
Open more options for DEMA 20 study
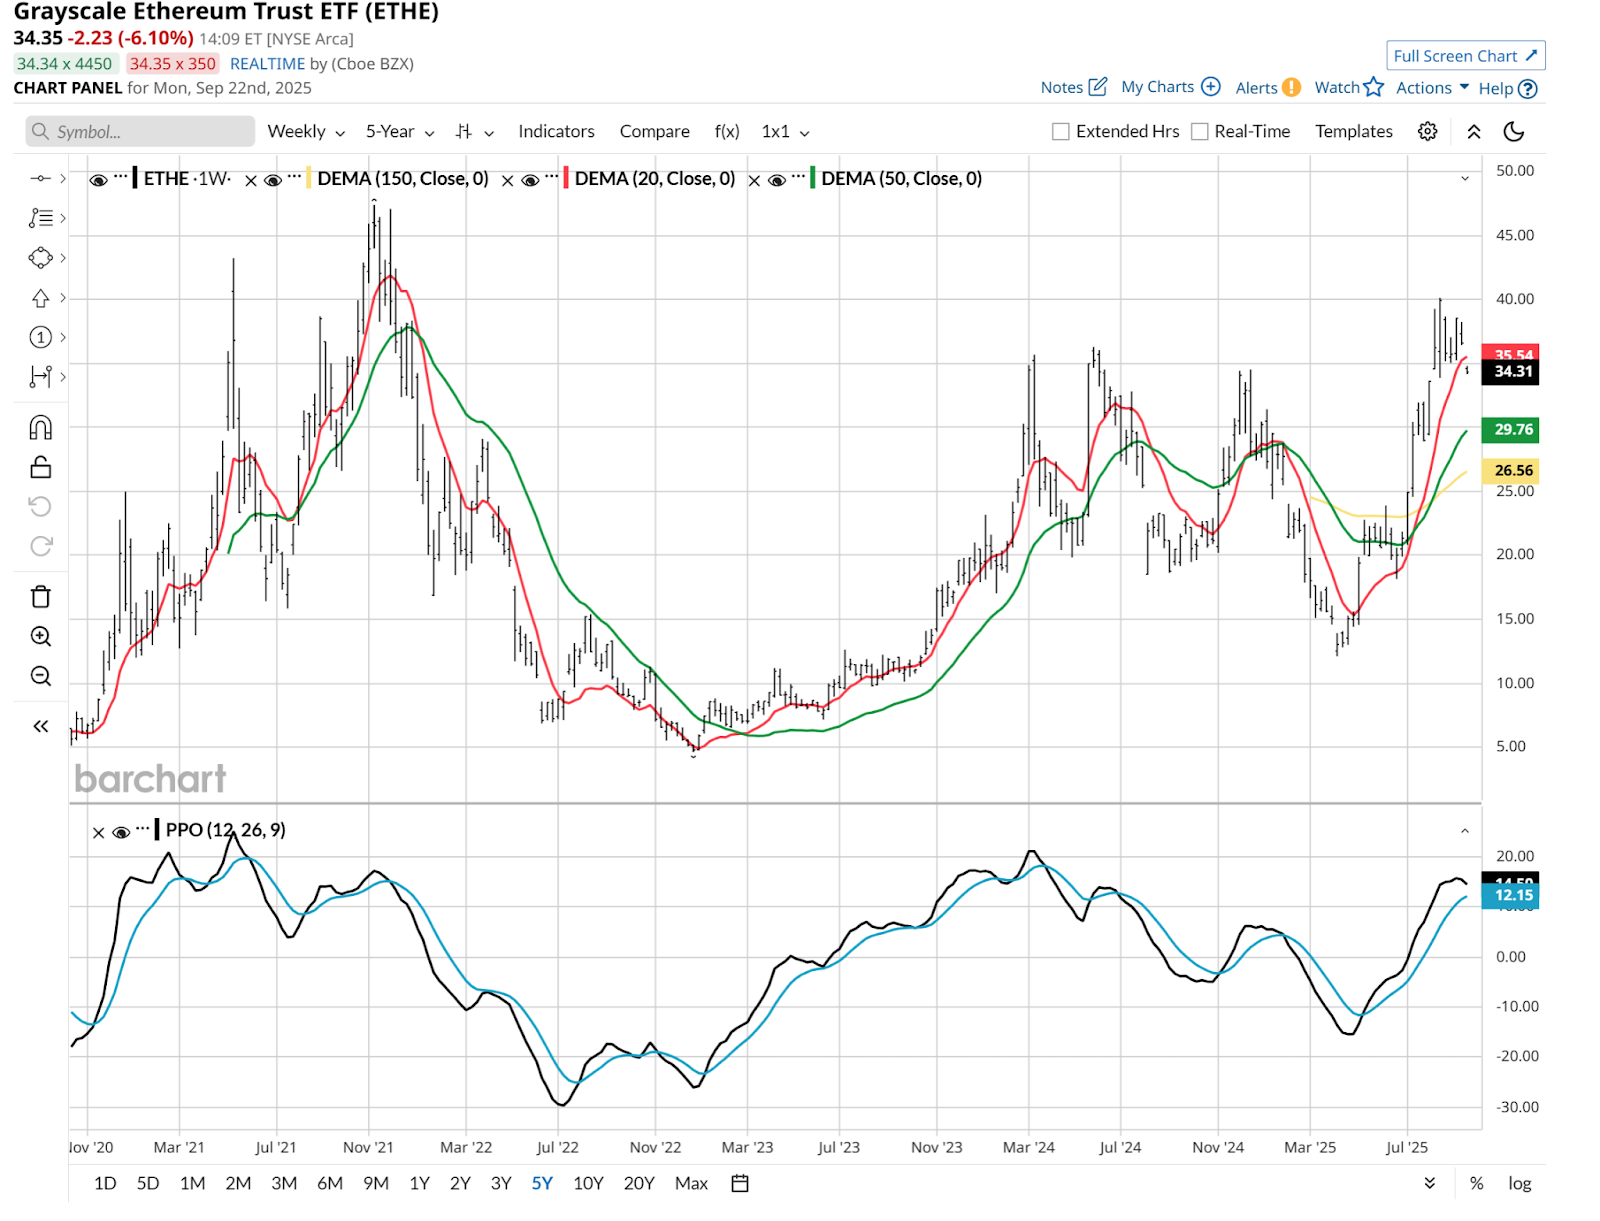(552, 176)
